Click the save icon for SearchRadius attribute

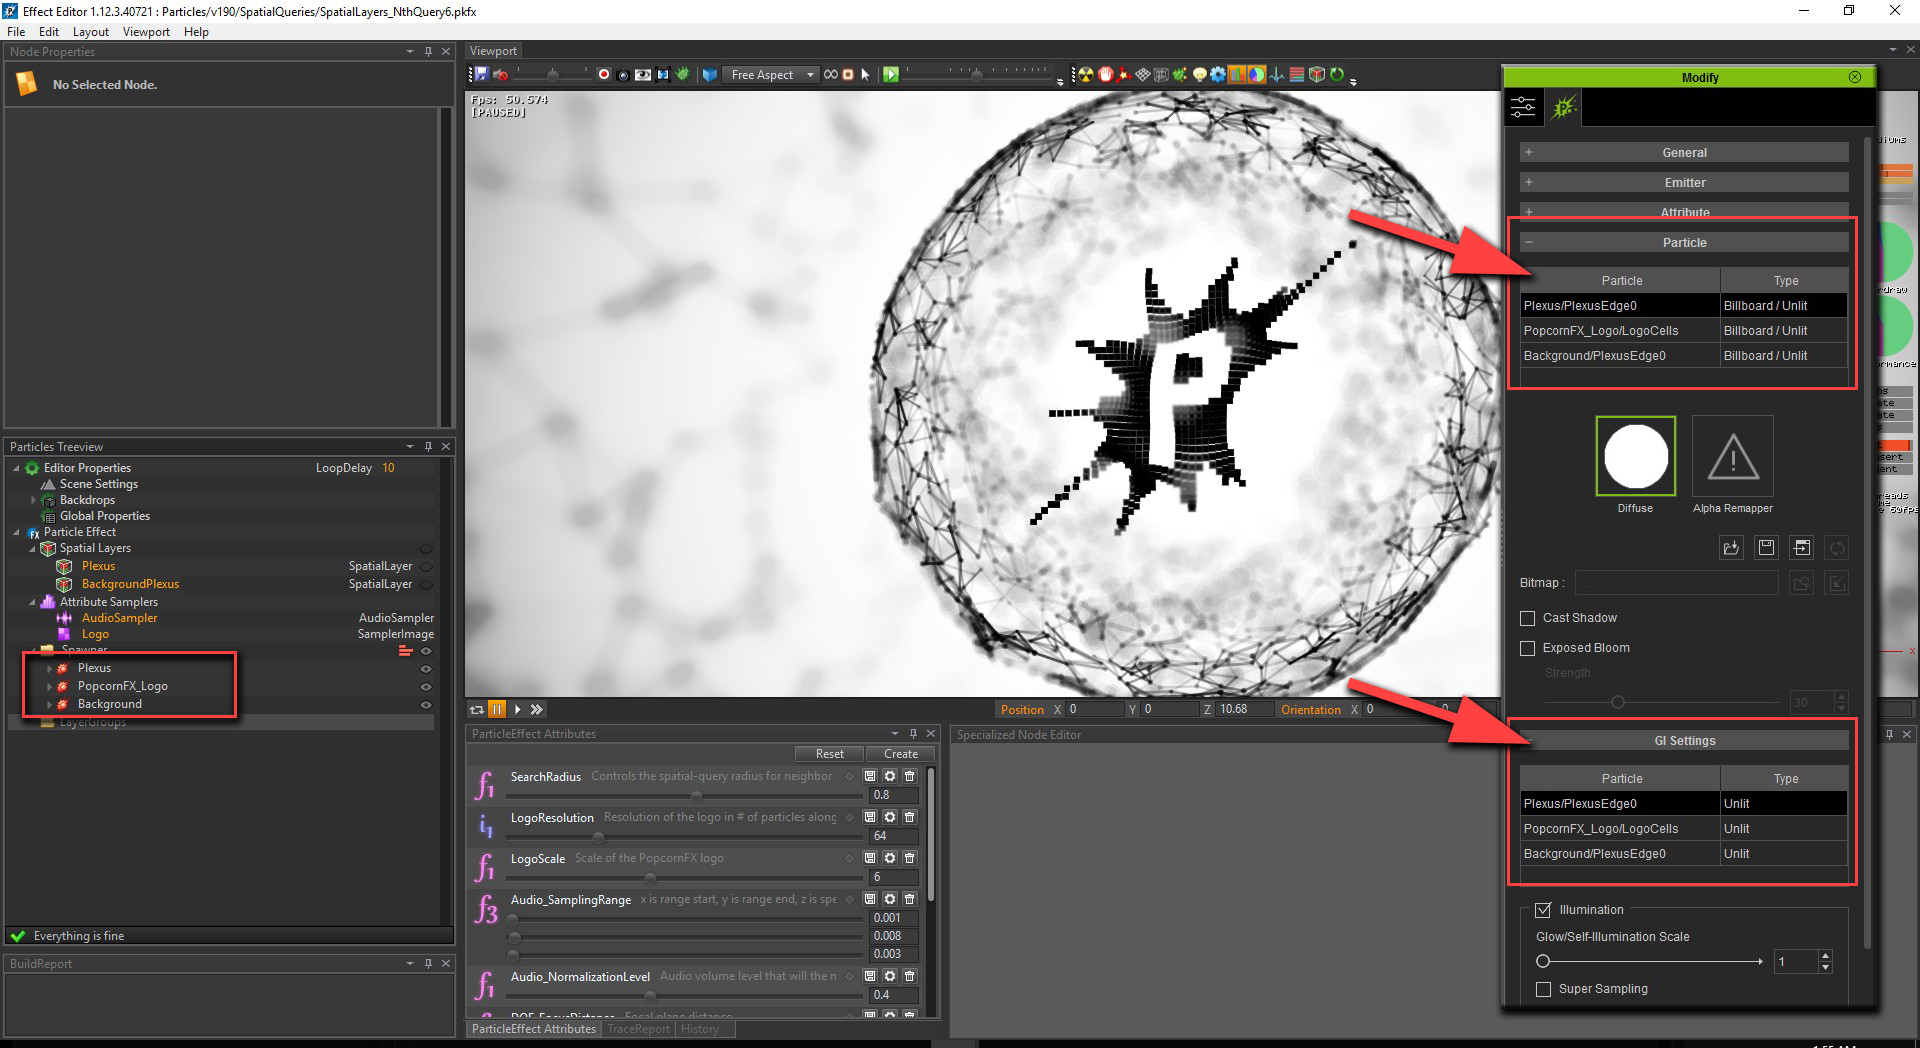[870, 776]
